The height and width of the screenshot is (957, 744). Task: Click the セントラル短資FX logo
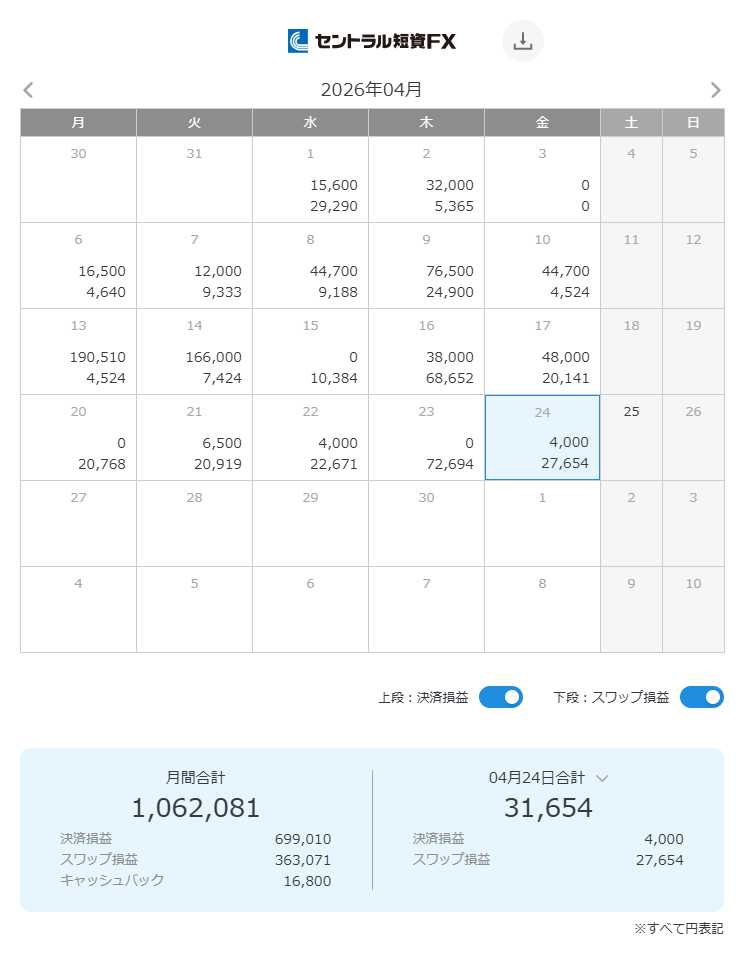point(372,41)
